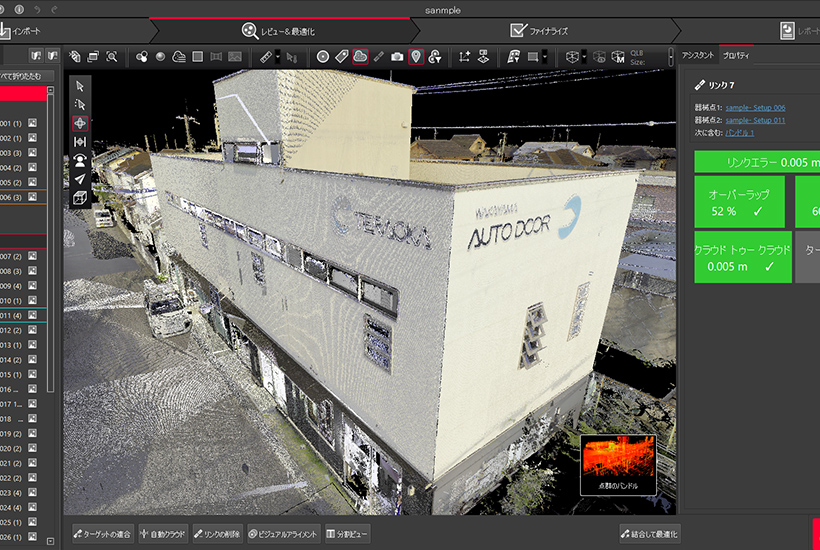Toggle the first map view button
Image resolution: width=820 pixels, height=550 pixels.
click(x=36, y=55)
